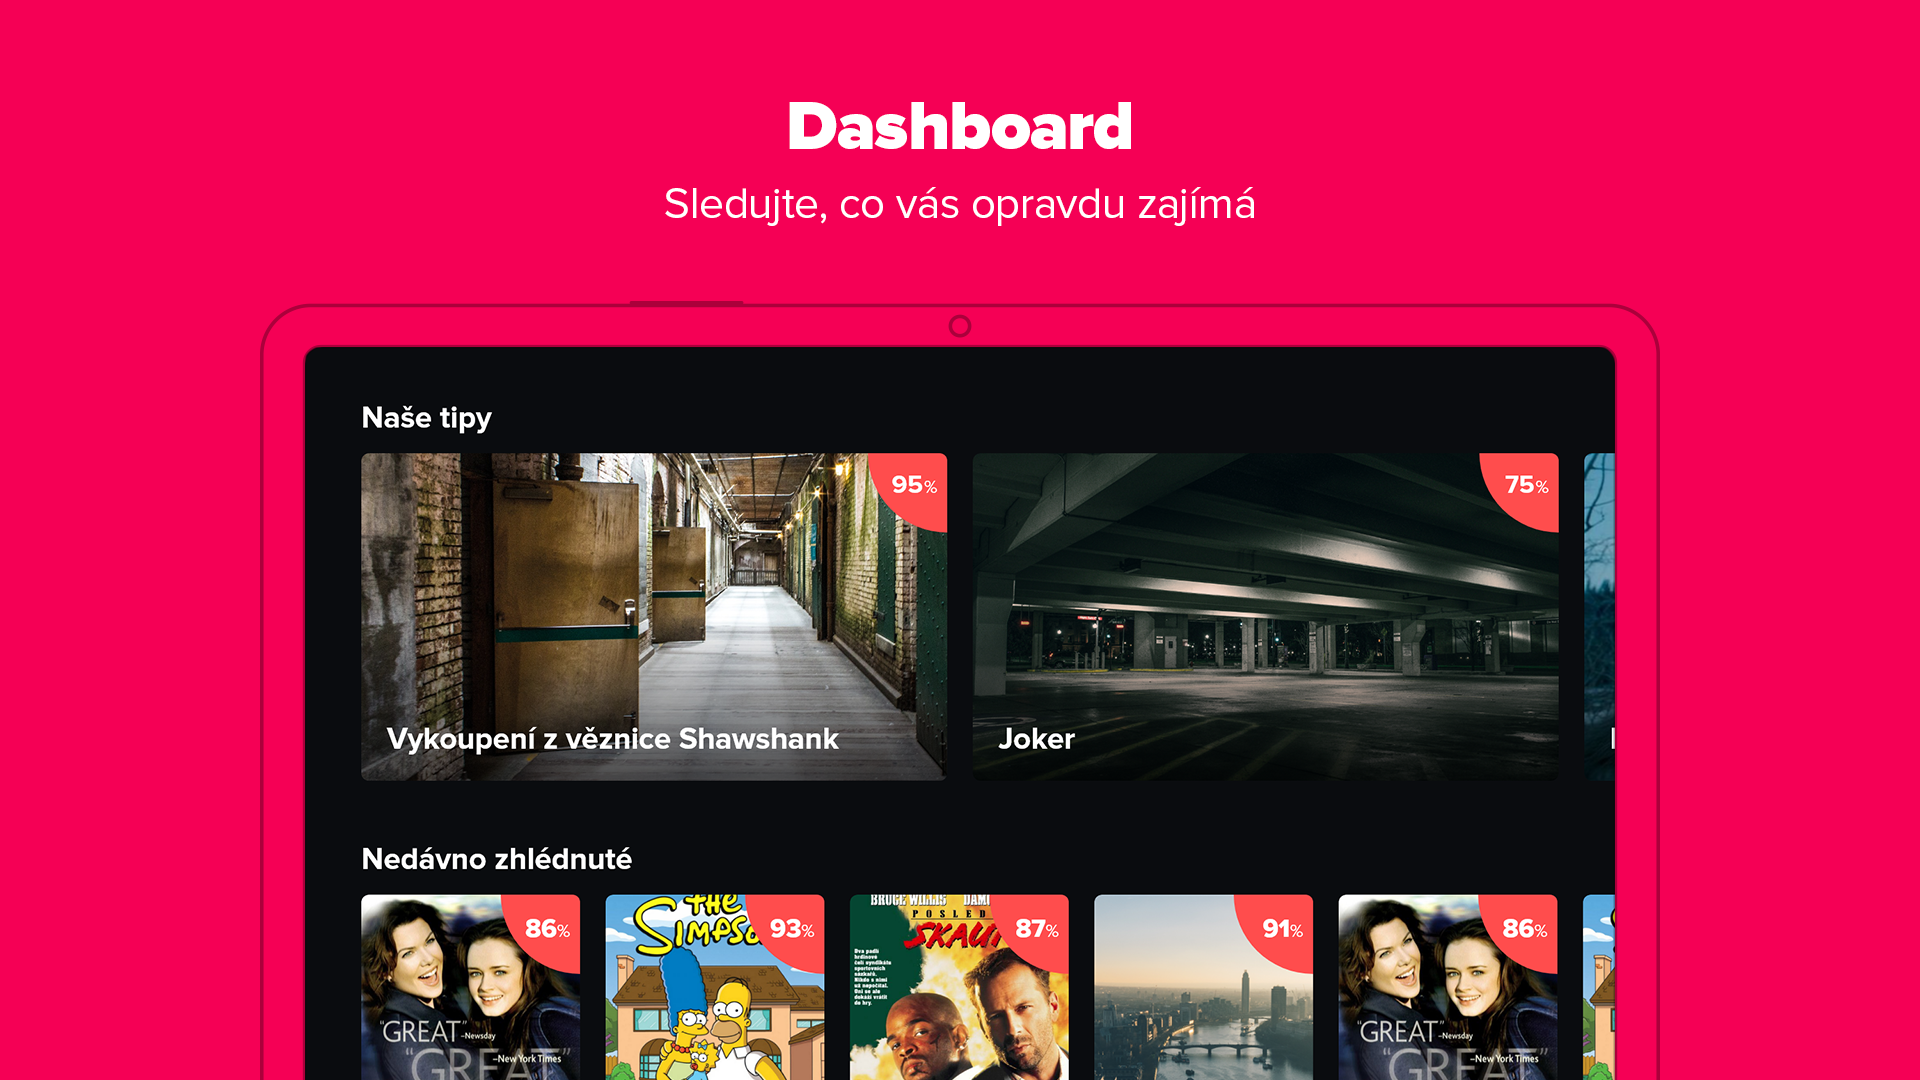Click the 86% badge on the second Gilmore Girls poster
Screen dimensions: 1920x1080
click(x=1520, y=932)
